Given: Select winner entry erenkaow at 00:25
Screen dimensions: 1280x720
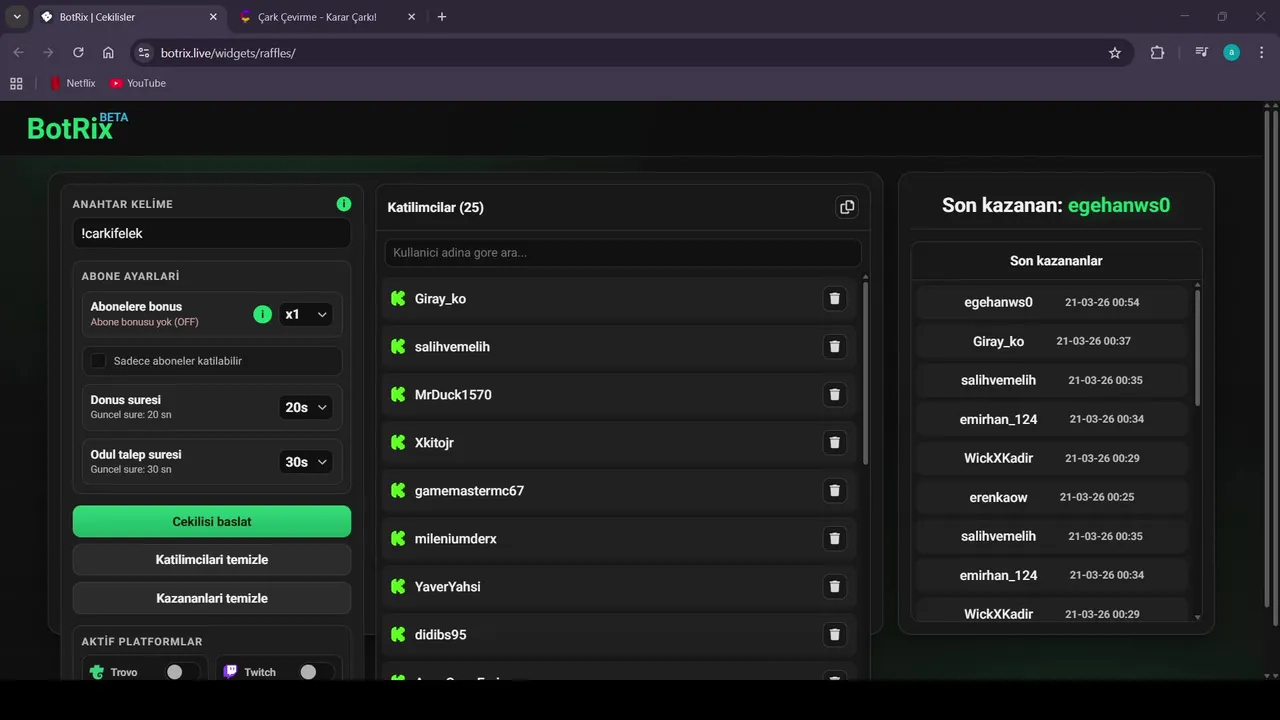Looking at the screenshot, I should point(1051,497).
